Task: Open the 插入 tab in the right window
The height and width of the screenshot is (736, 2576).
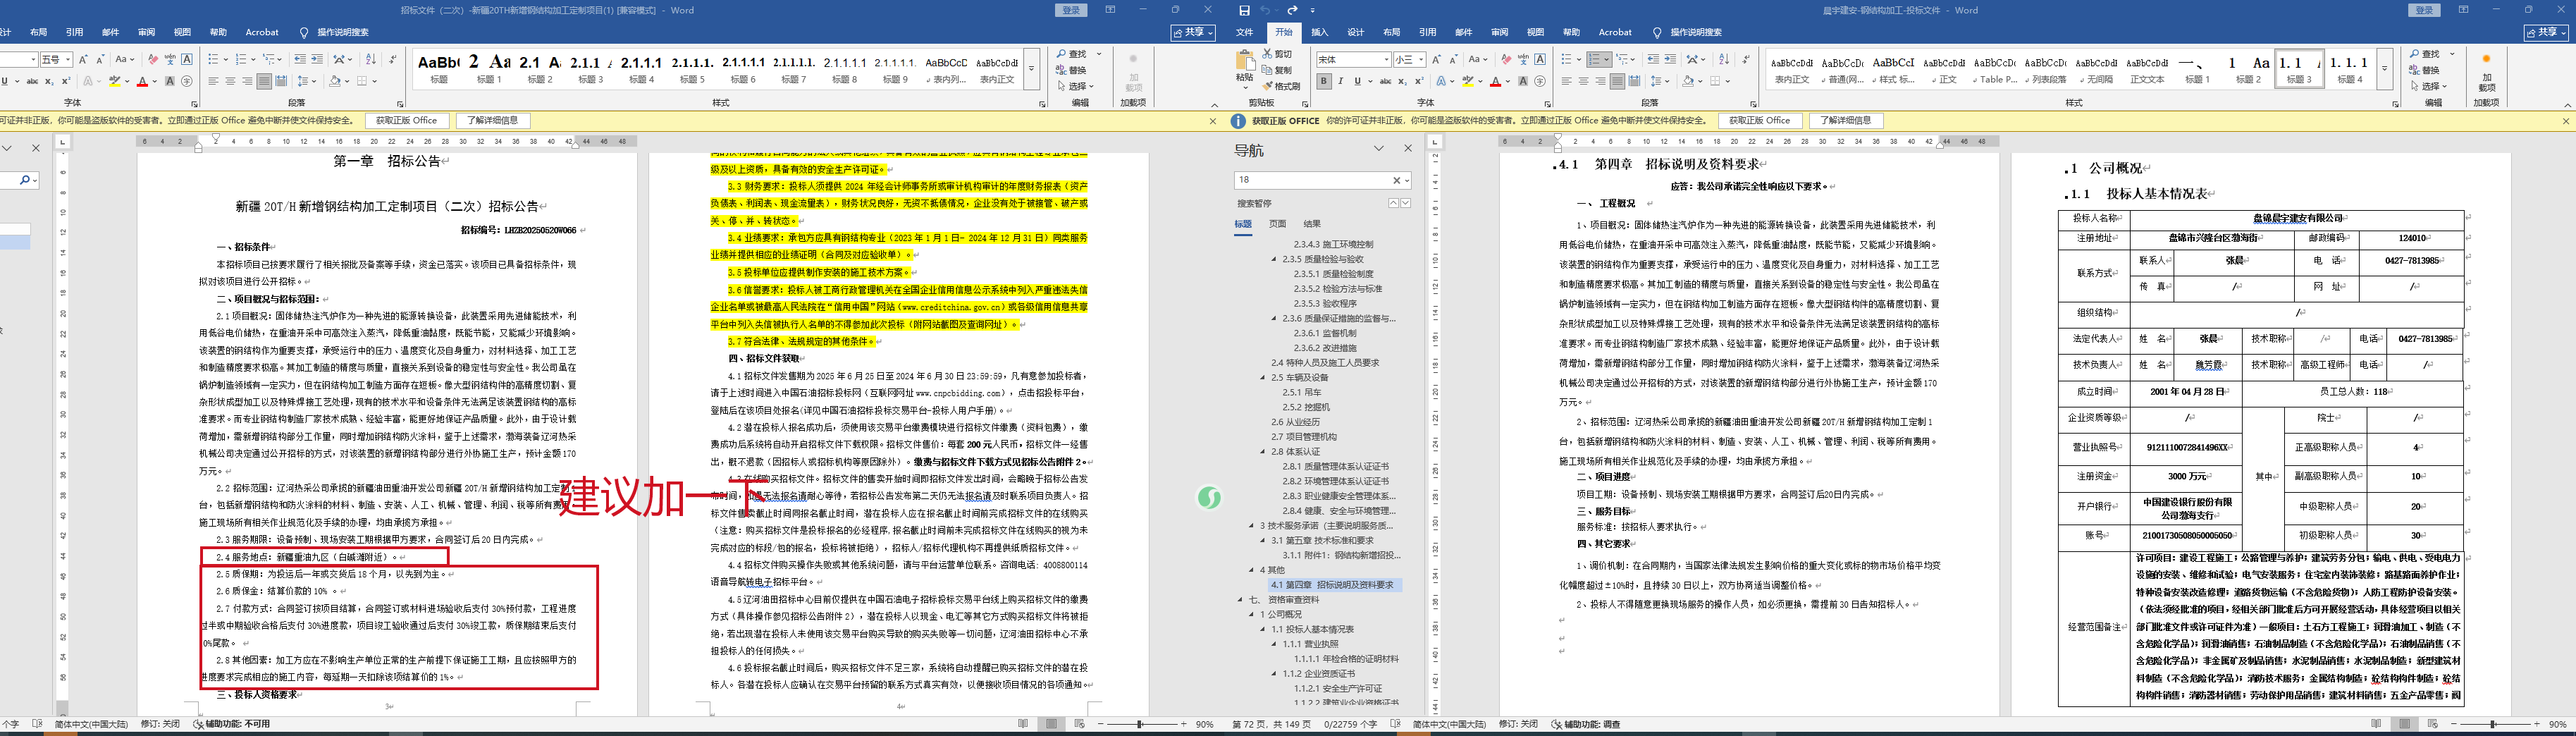Action: pos(1319,32)
